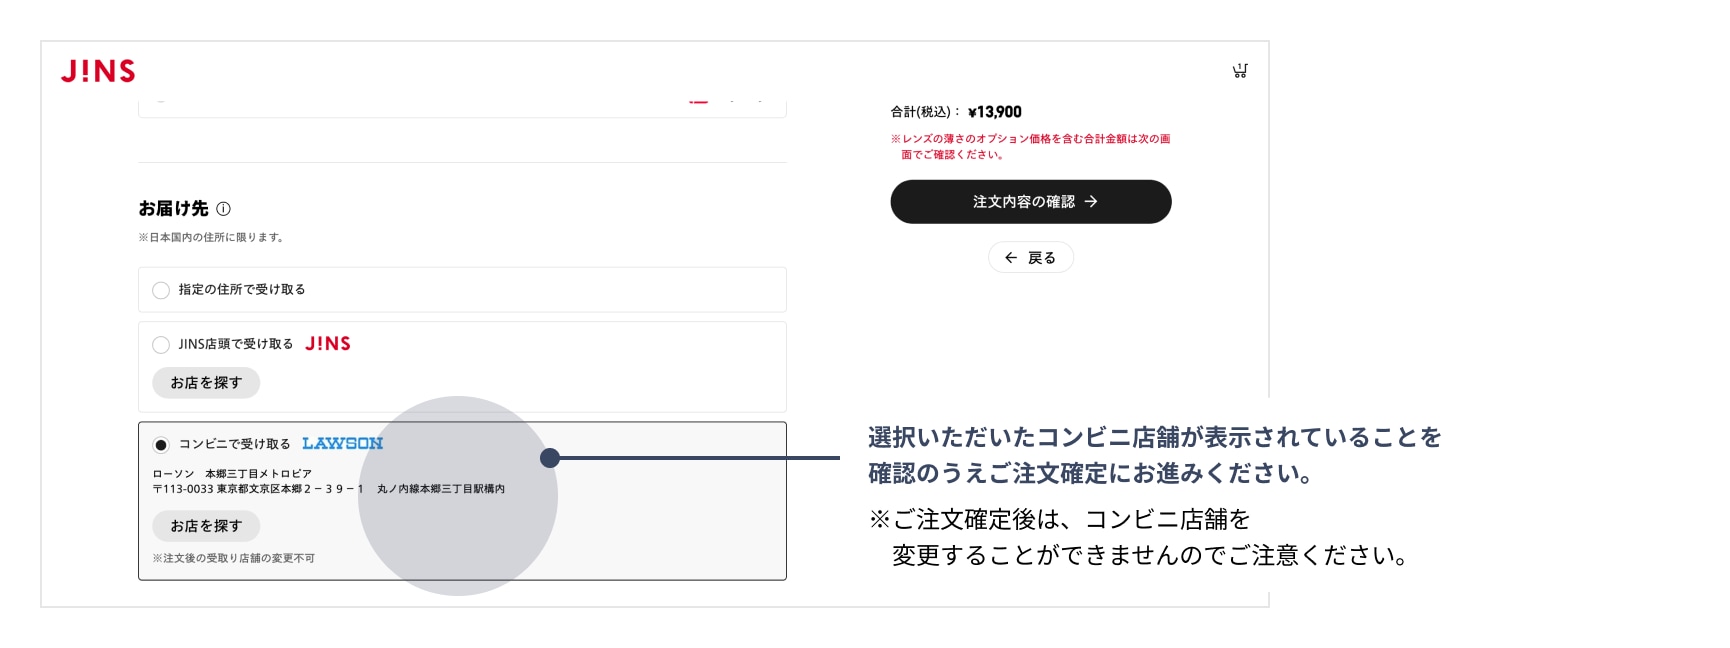Viewport: 1730px width, 648px height.
Task: Open the shopping cart icon
Action: (x=1240, y=70)
